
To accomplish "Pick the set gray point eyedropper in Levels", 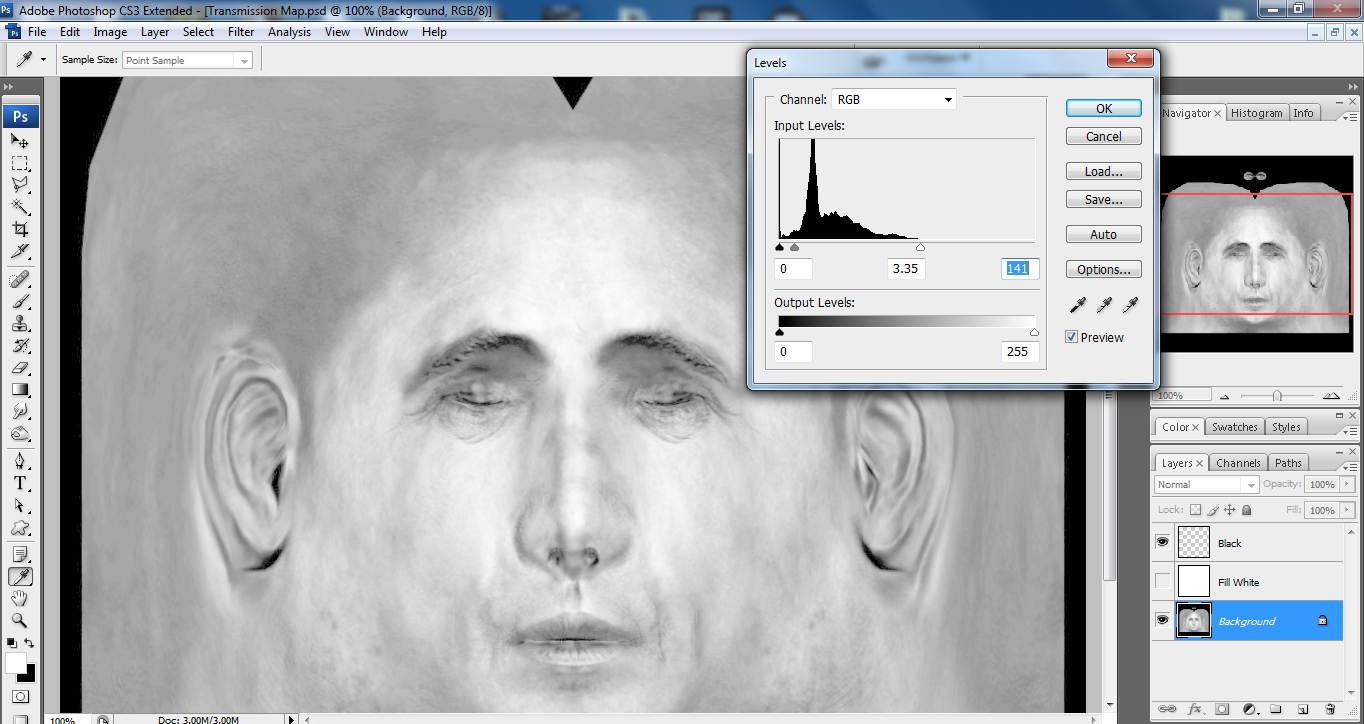I will (1105, 305).
